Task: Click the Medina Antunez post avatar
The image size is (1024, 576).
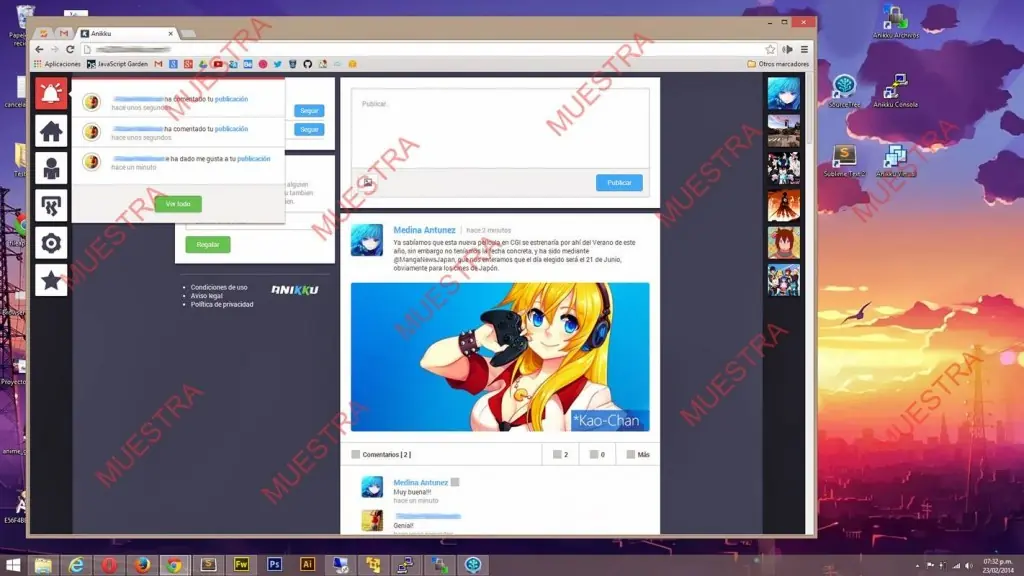Action: coord(367,240)
